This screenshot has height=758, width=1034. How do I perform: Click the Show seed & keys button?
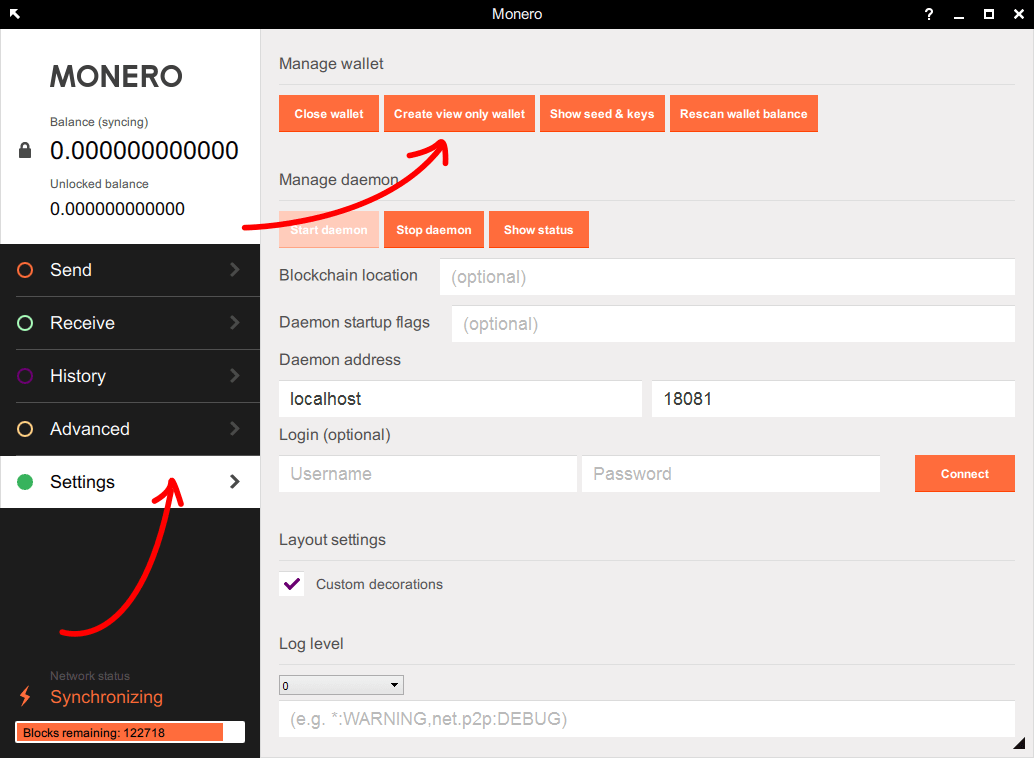(x=602, y=114)
